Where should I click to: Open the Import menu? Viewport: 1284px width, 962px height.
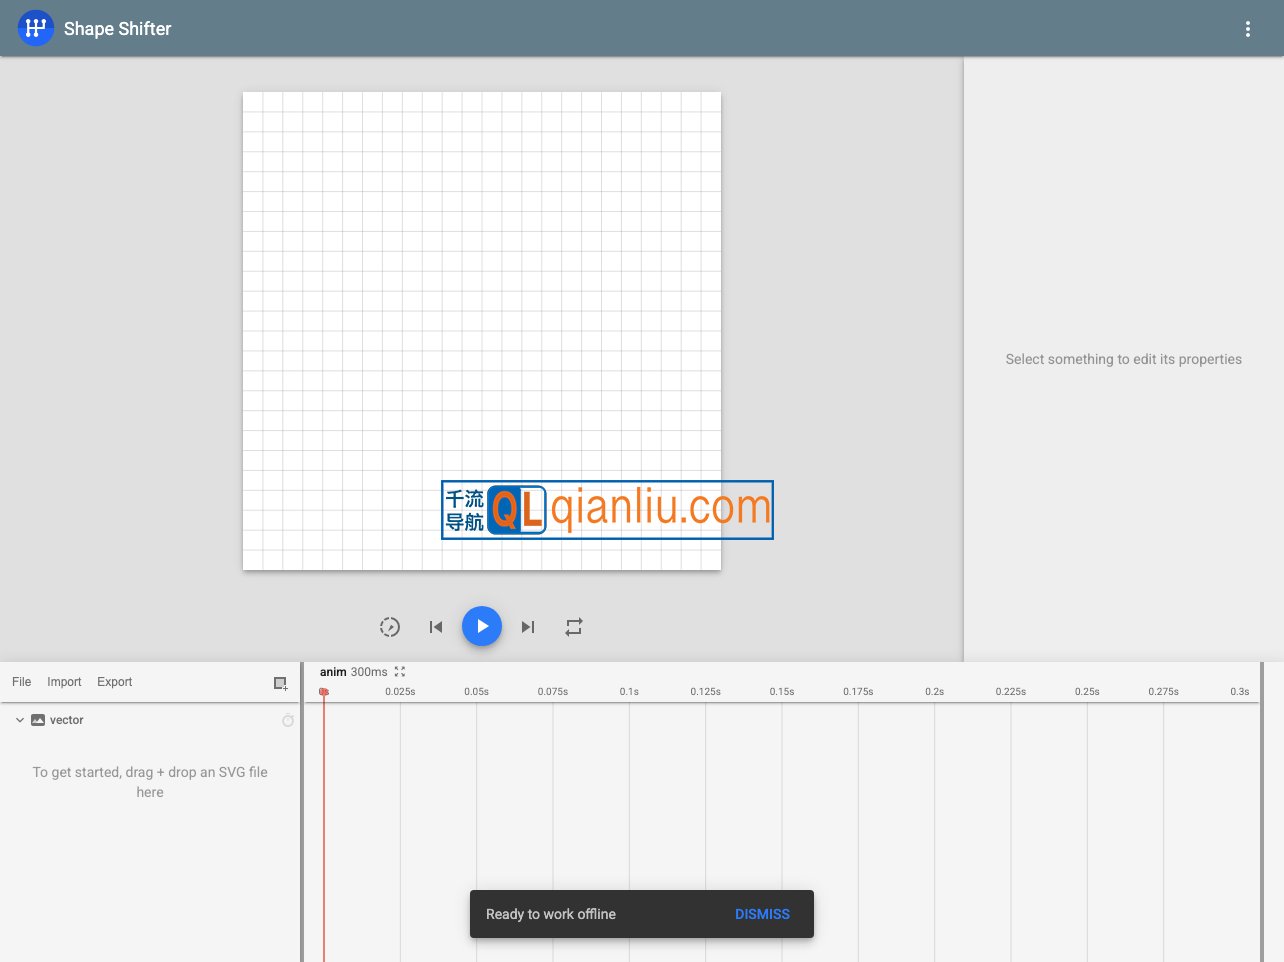64,682
